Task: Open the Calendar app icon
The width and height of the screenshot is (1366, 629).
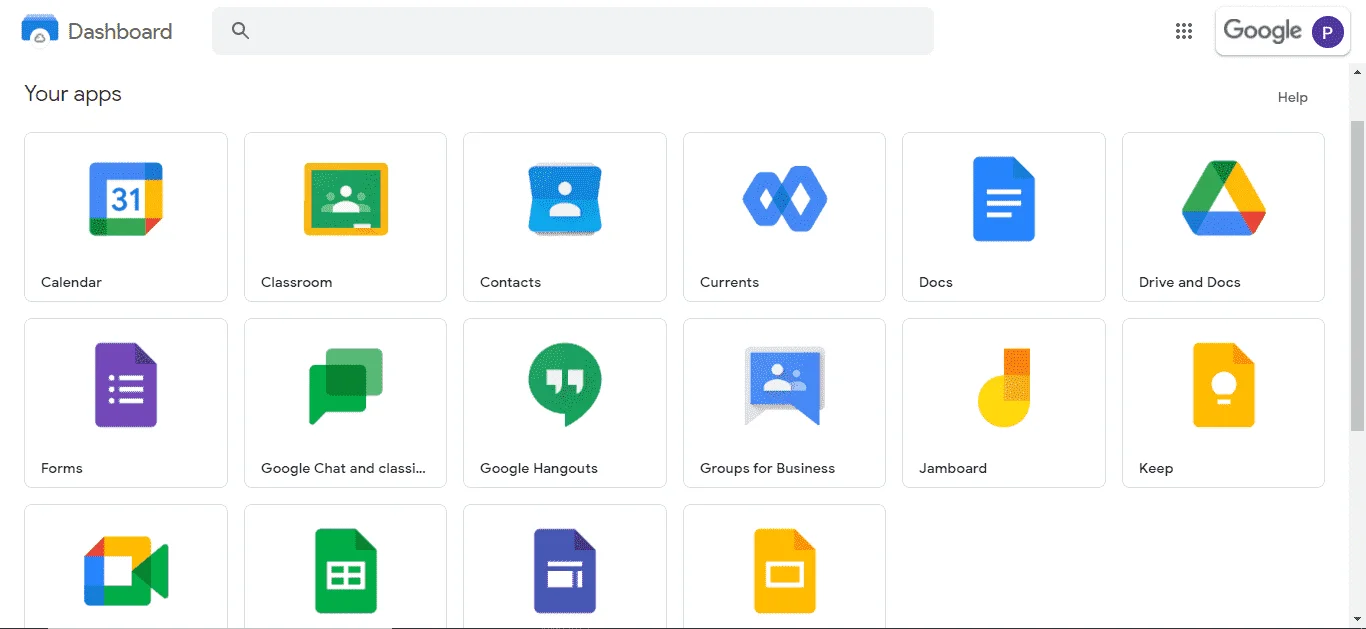Action: pyautogui.click(x=126, y=199)
